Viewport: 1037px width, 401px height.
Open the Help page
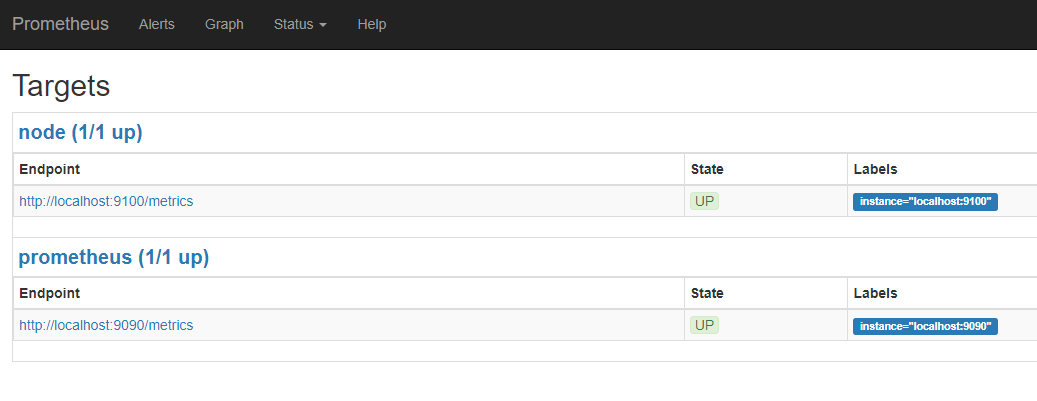[372, 24]
